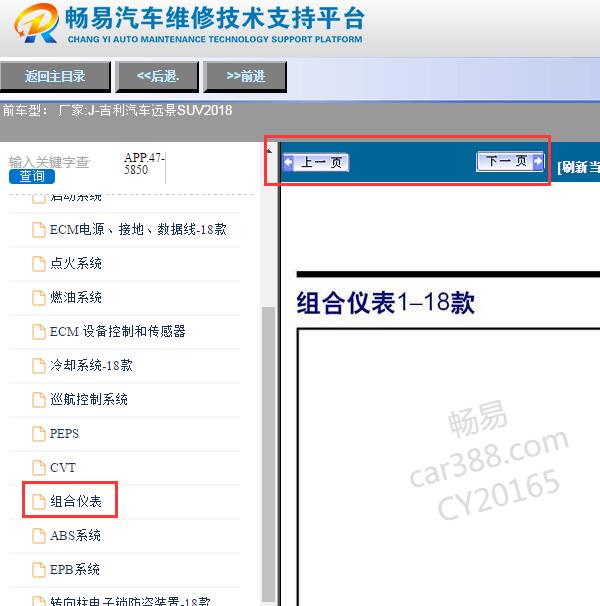Click document icon beside CVT
This screenshot has height=606, width=600.
pyautogui.click(x=39, y=468)
